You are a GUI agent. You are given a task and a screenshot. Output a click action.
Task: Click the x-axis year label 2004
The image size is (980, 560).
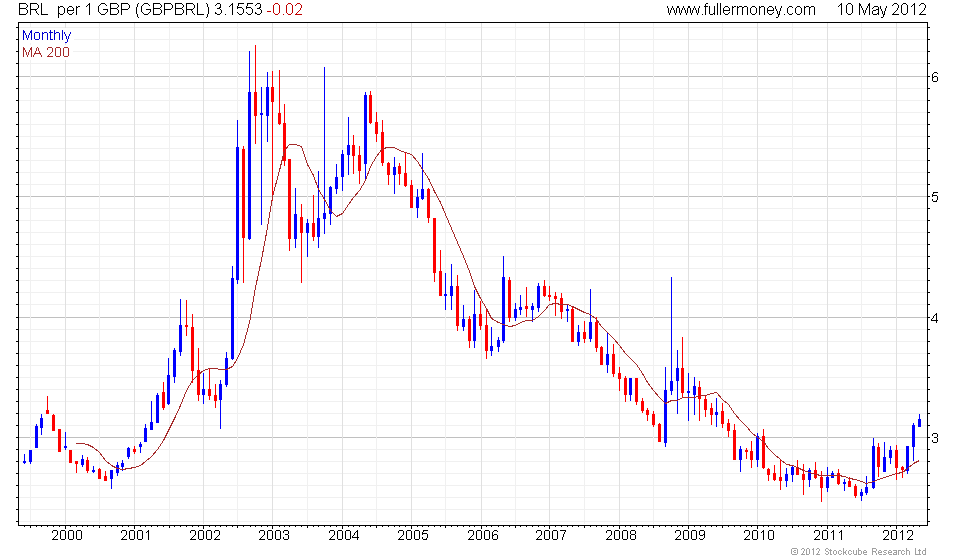(344, 535)
